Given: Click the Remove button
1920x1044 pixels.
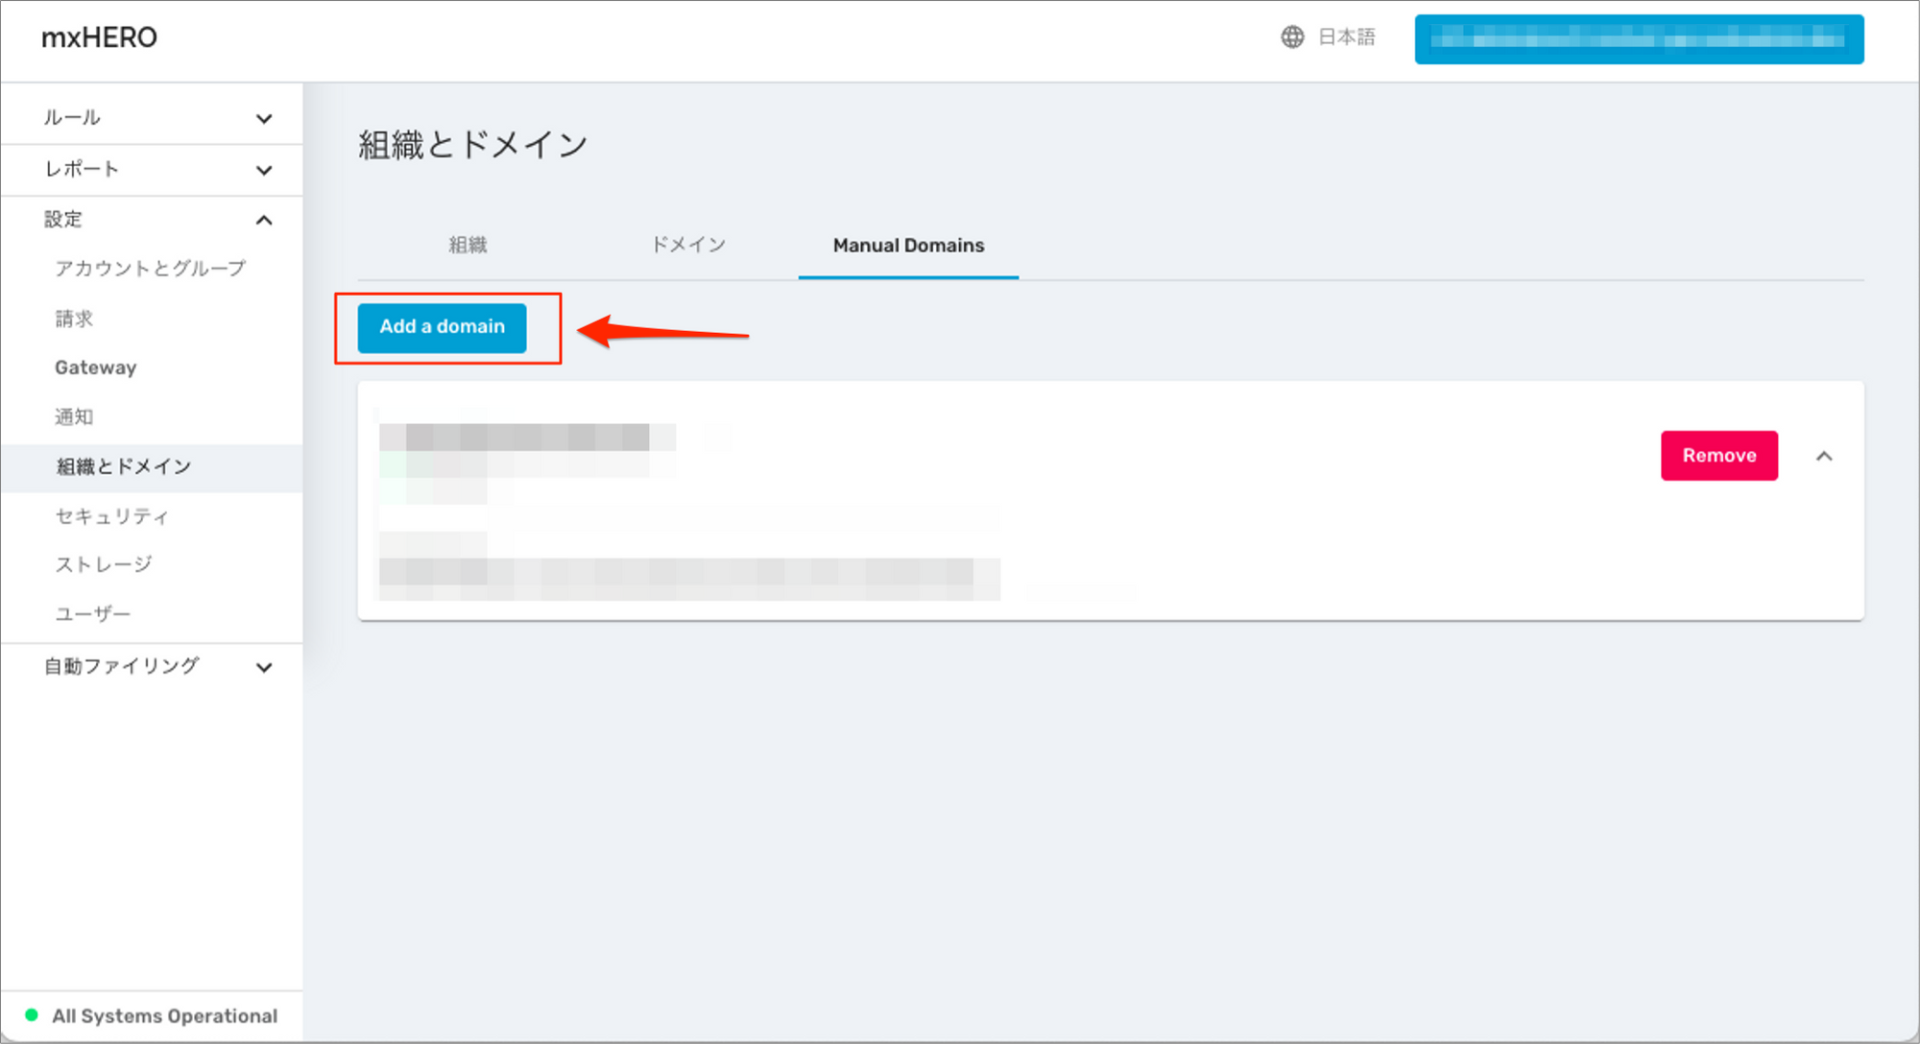Looking at the screenshot, I should (x=1719, y=455).
